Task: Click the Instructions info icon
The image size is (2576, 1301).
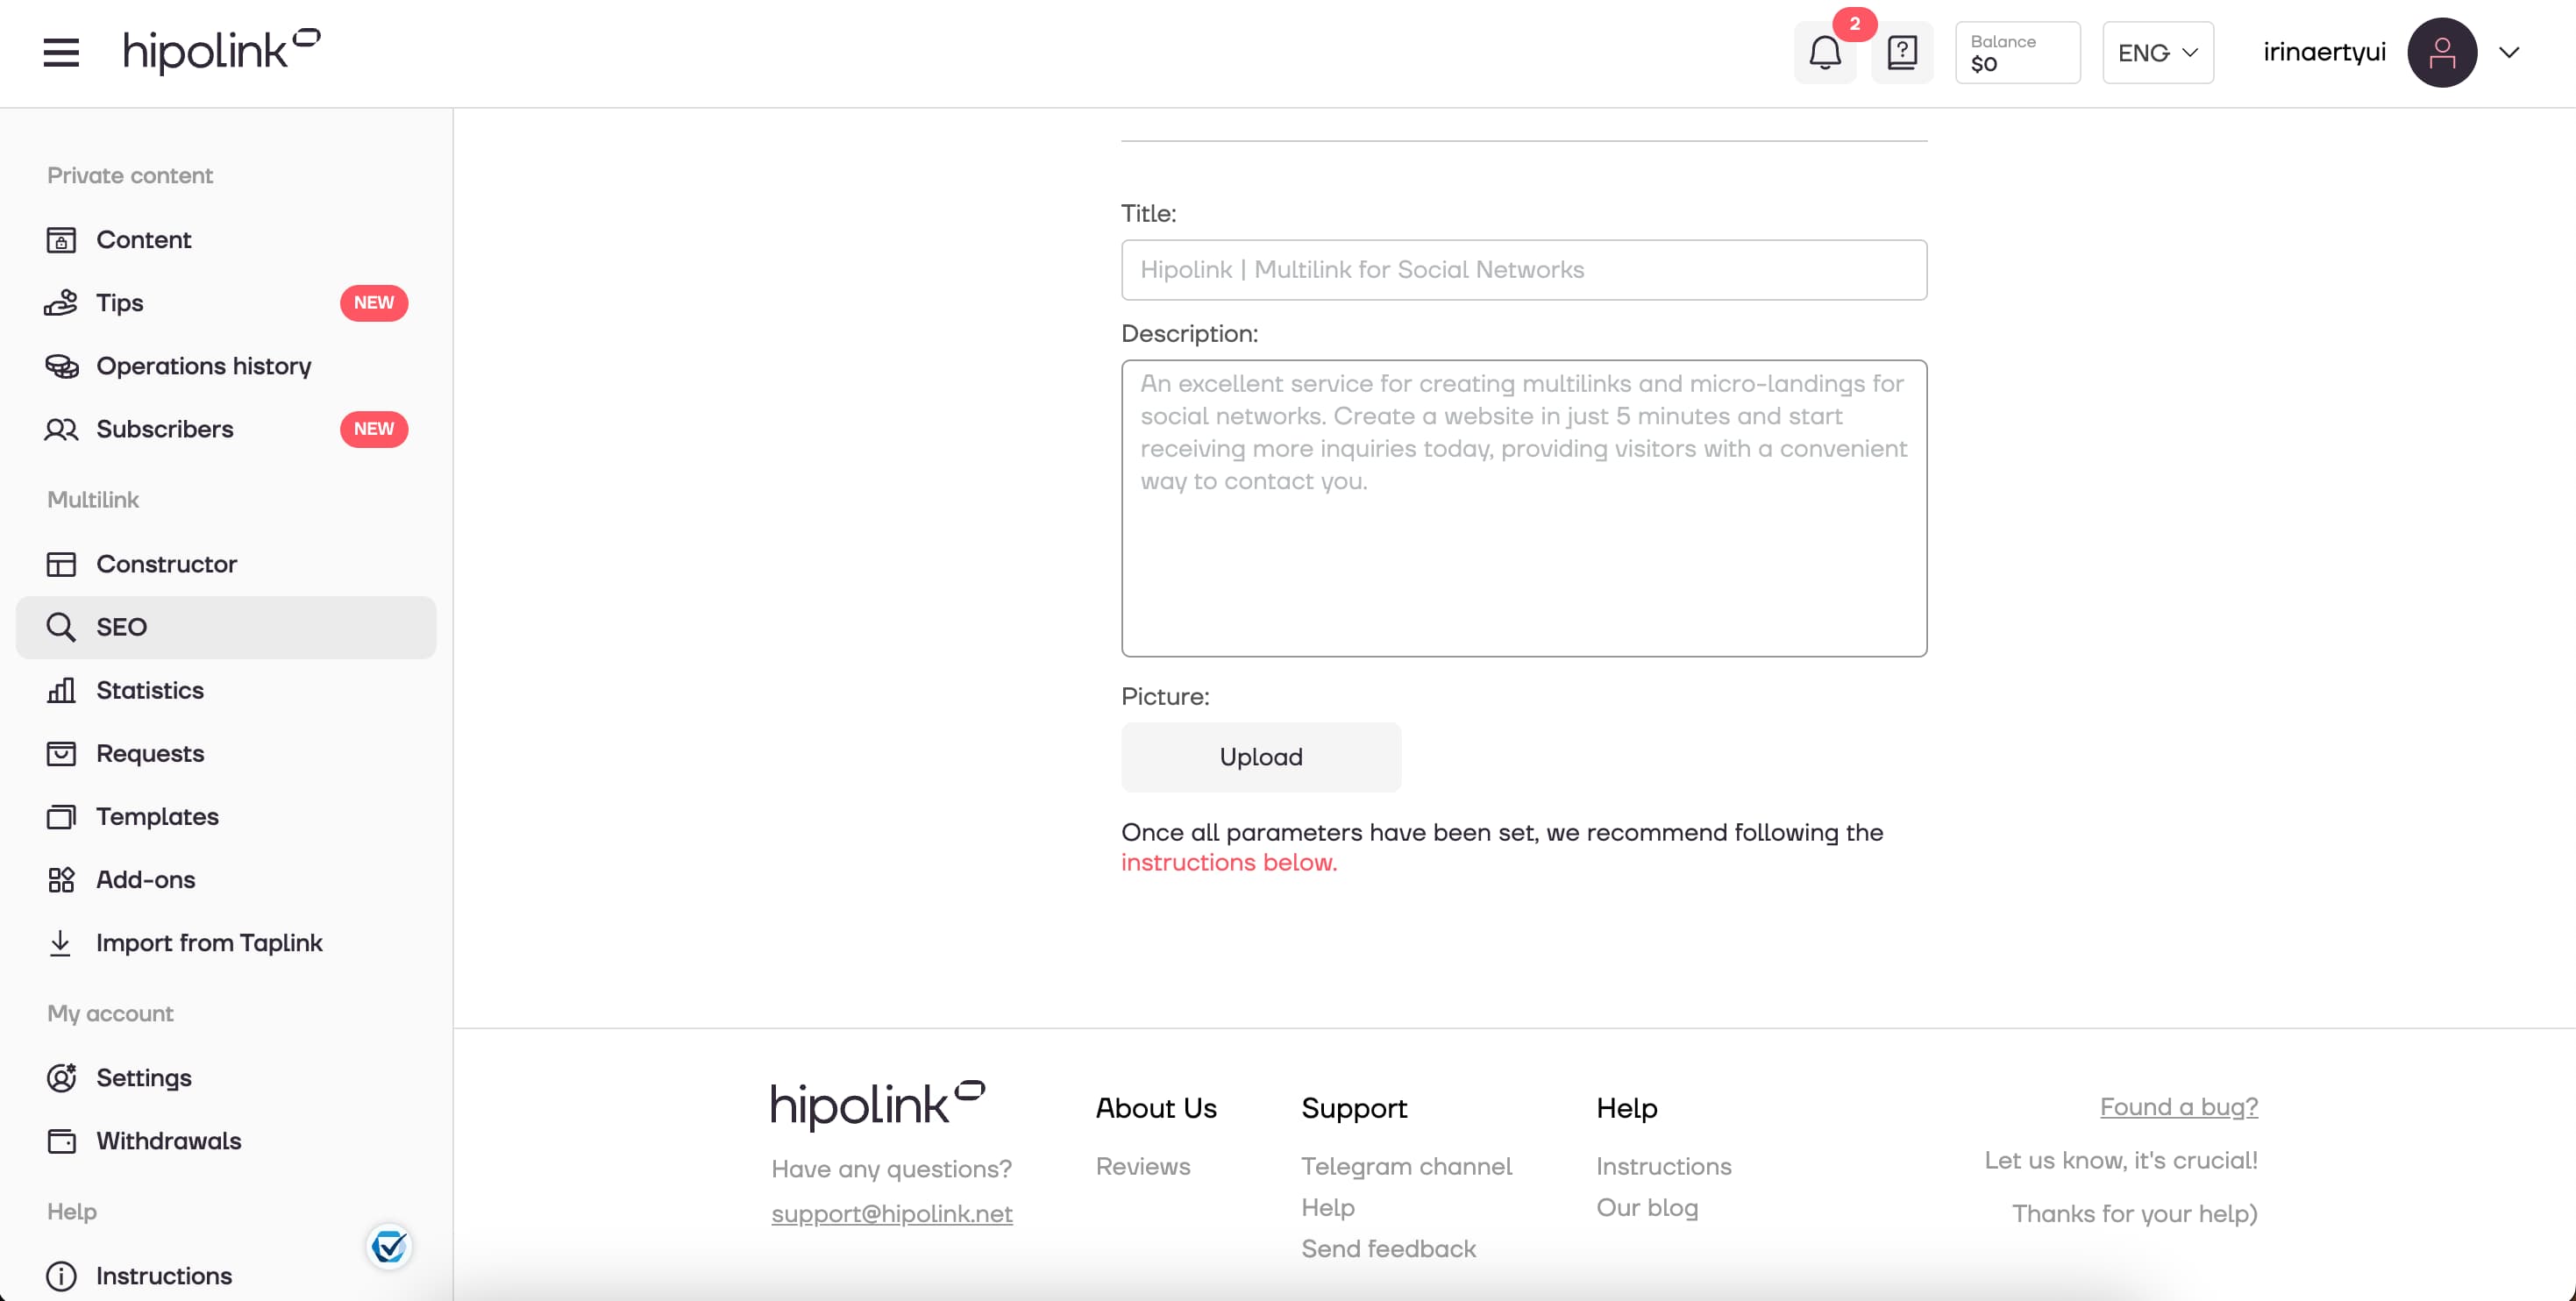Action: 61,1276
